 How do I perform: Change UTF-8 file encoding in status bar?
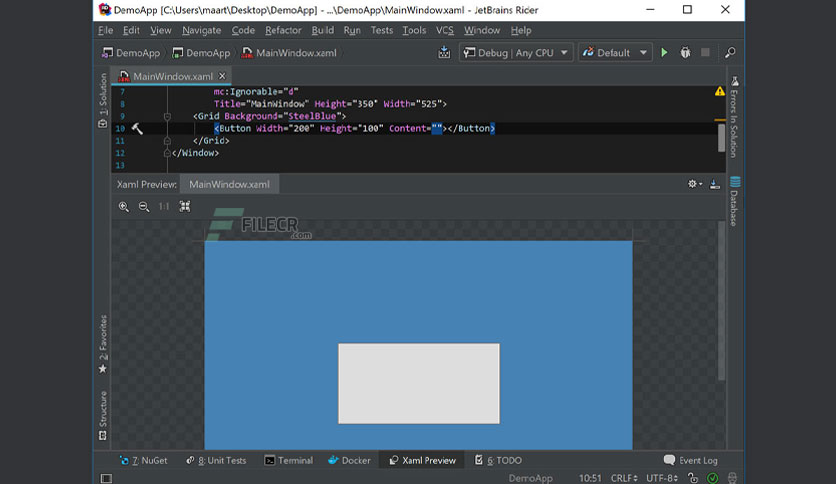click(662, 478)
